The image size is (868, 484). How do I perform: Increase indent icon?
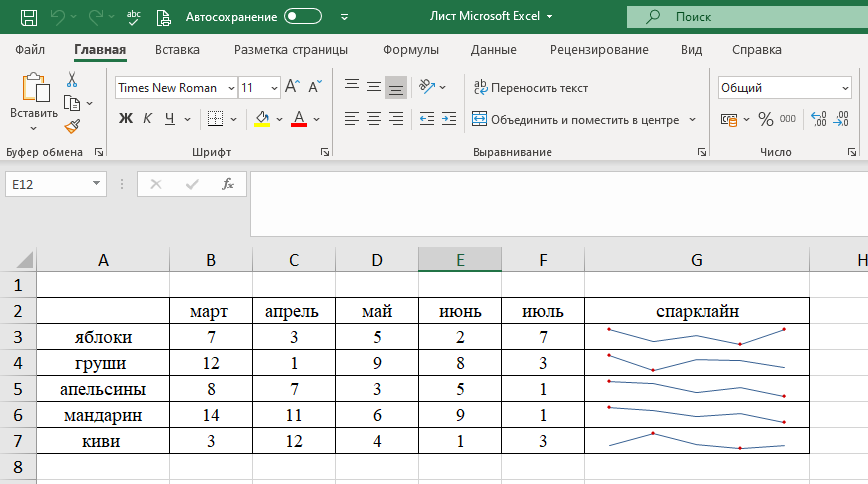449,119
